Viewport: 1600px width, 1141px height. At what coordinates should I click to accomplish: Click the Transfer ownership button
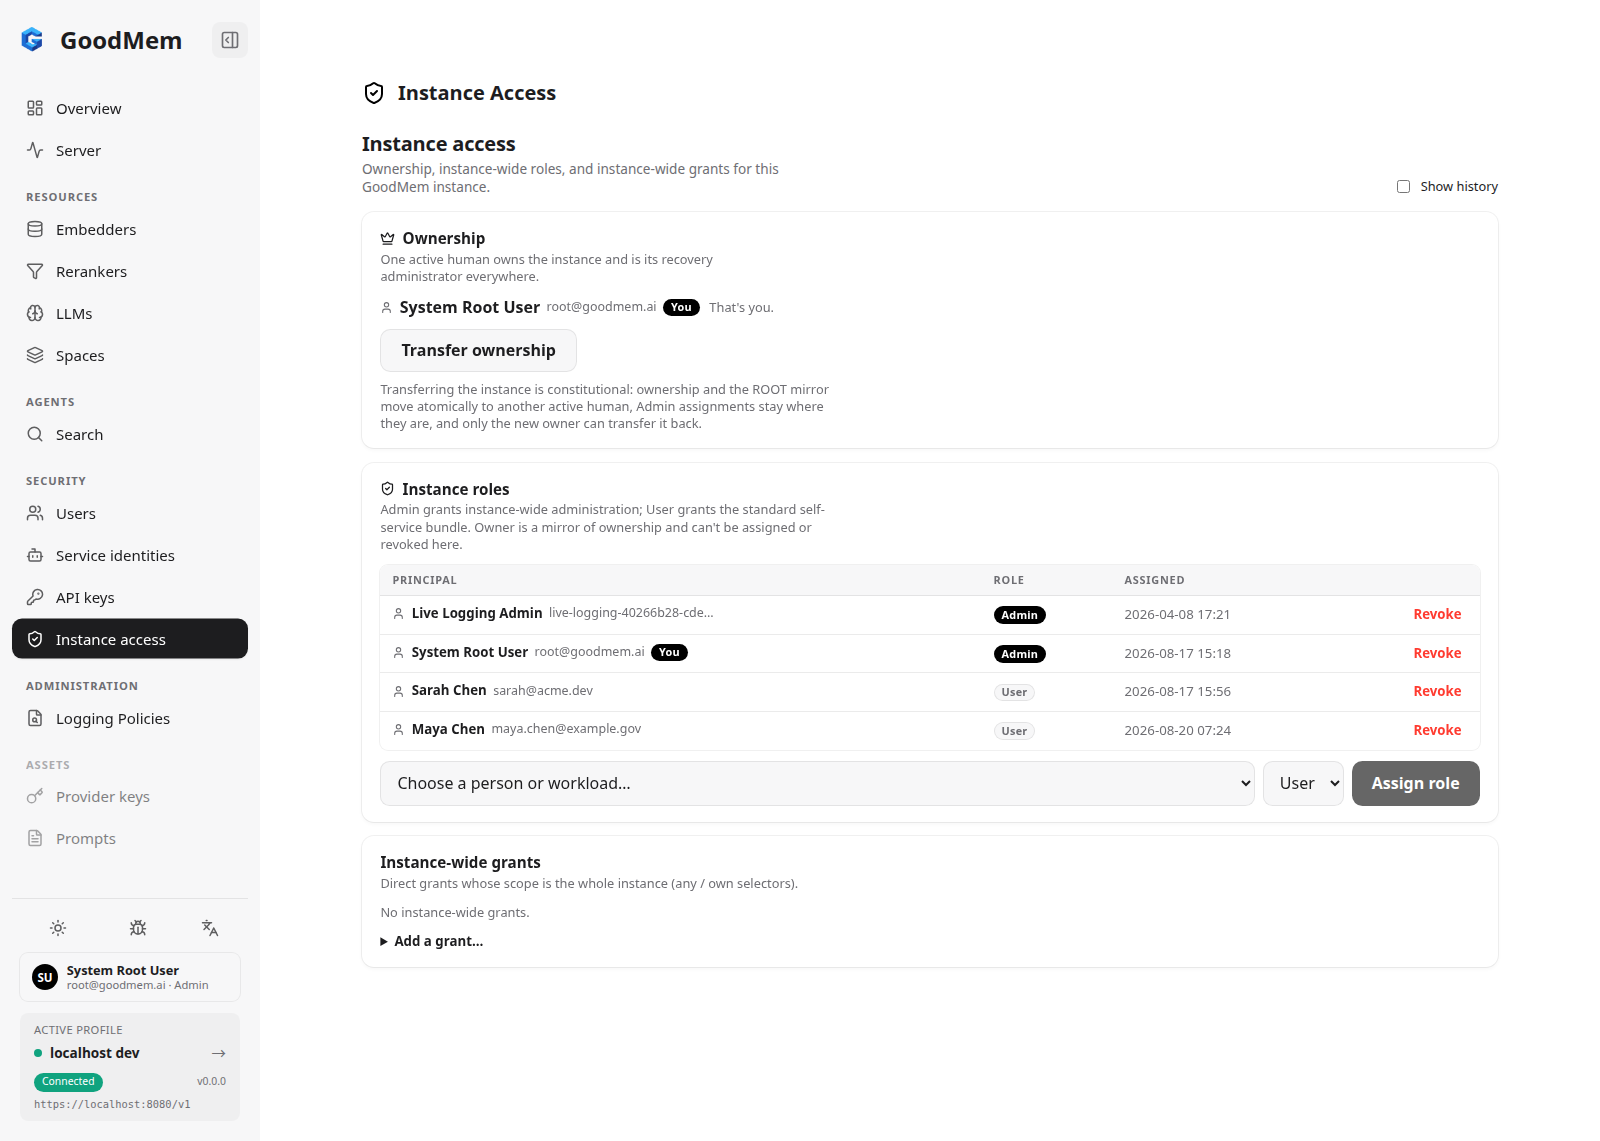click(478, 350)
